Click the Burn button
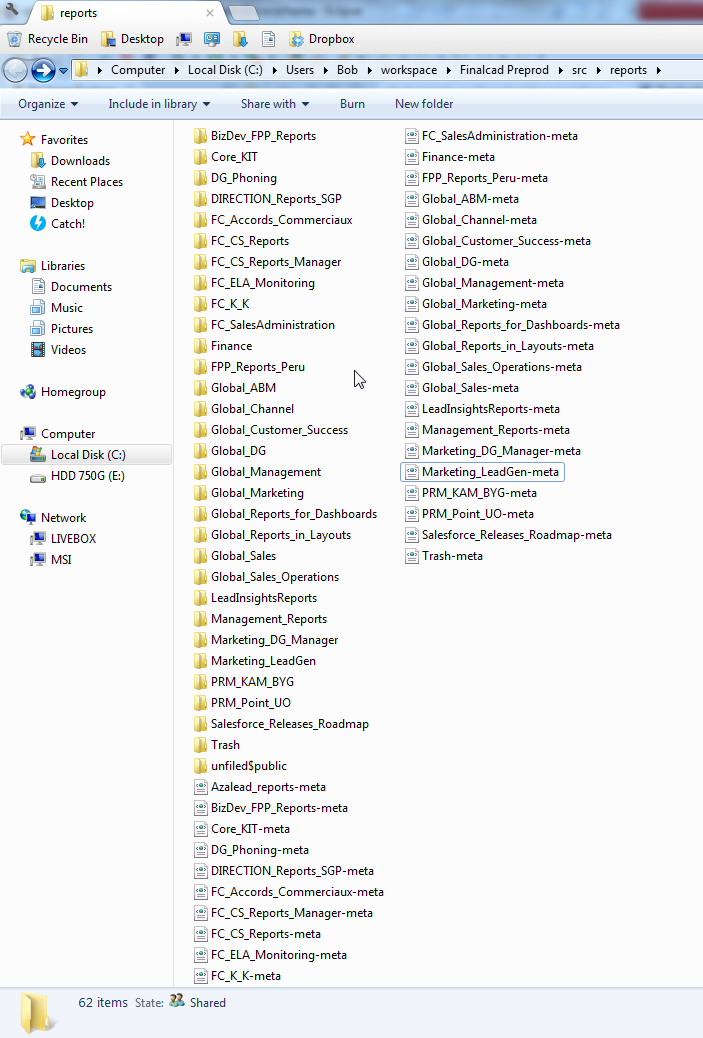The height and width of the screenshot is (1038, 703). (352, 104)
